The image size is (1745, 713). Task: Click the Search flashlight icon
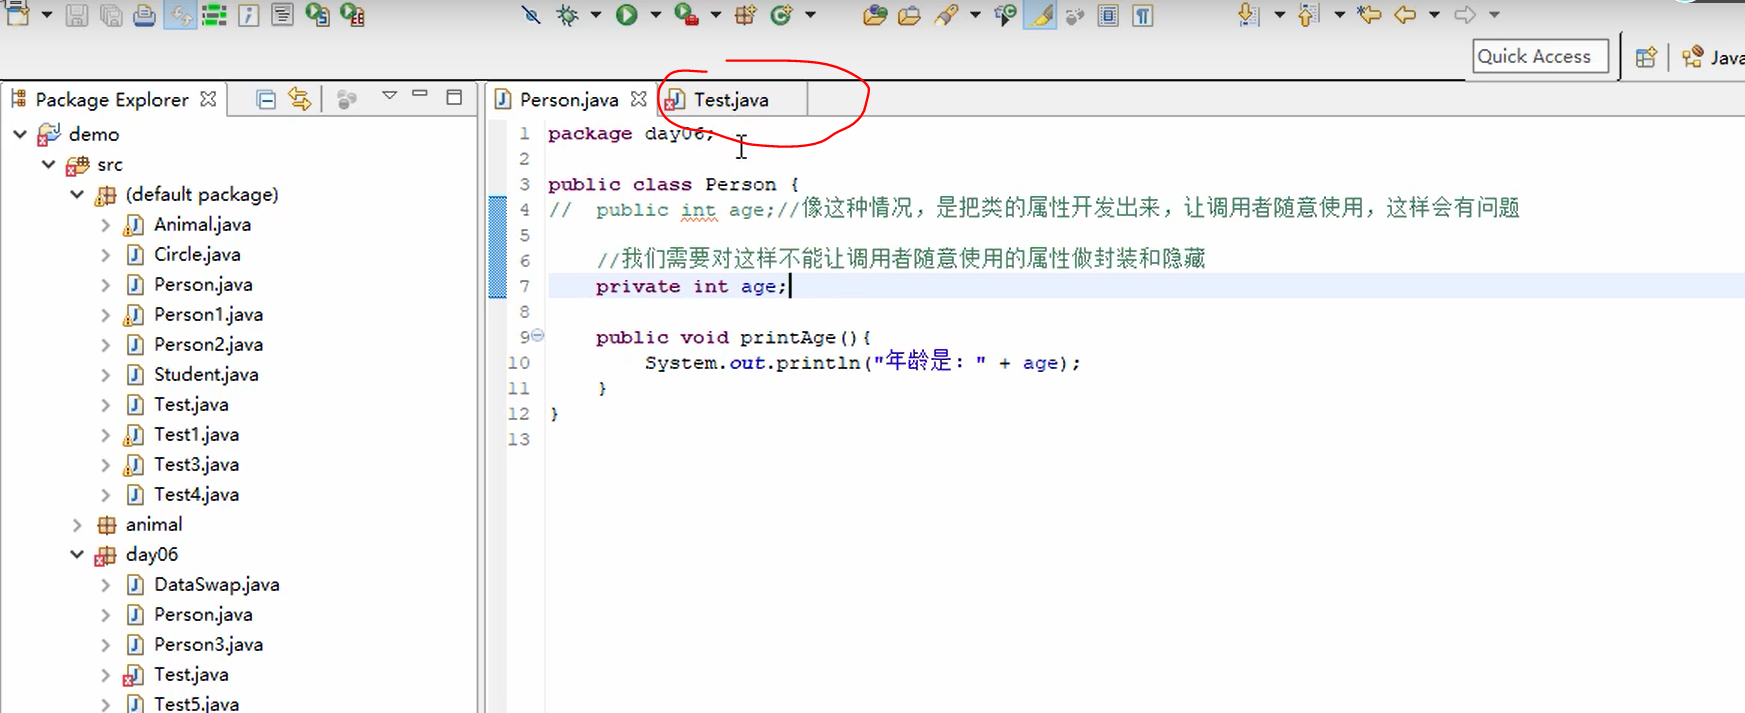pos(946,14)
